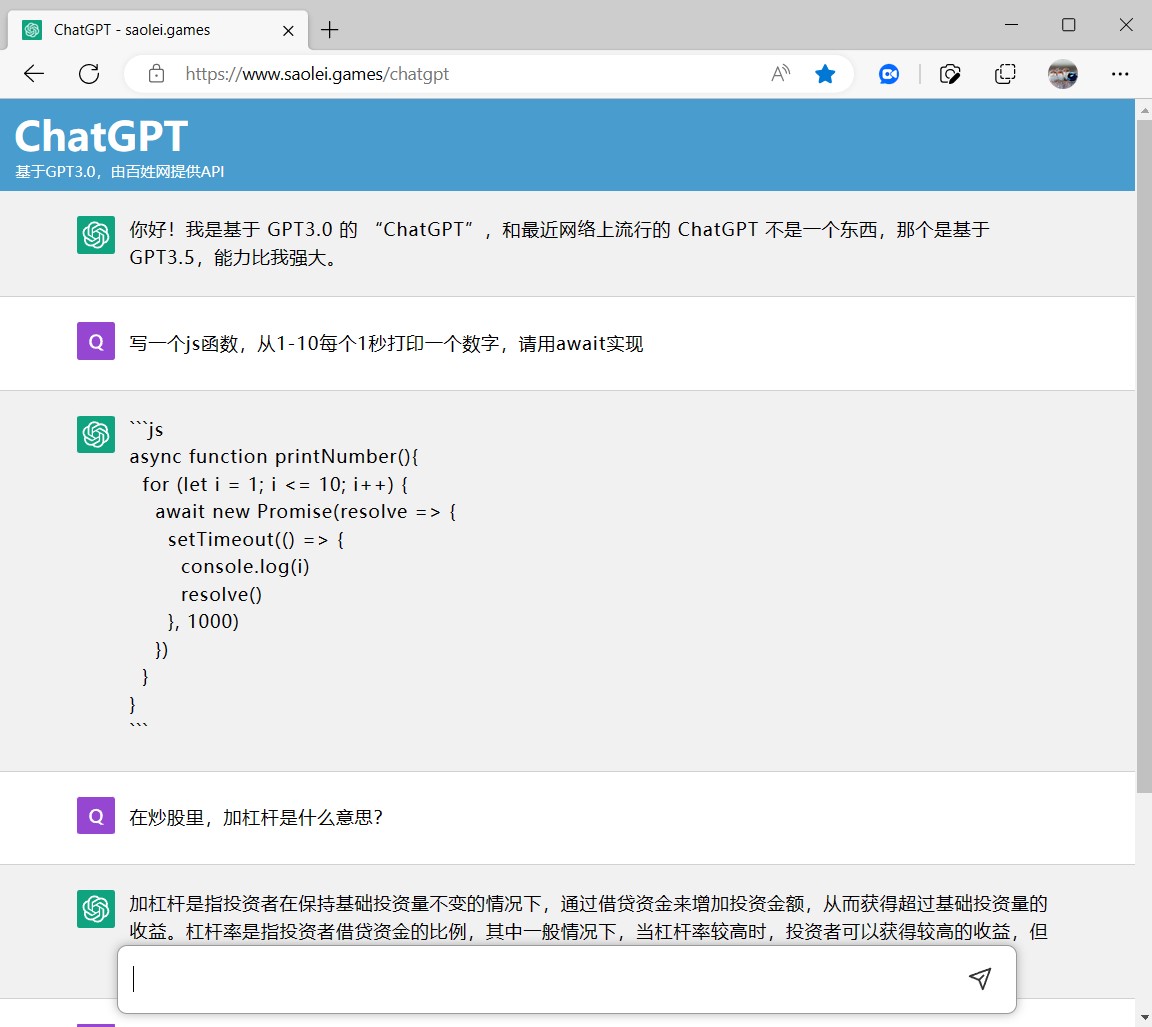Screen dimensions: 1152x1027
Task: Click the scrollbar down arrow
Action: pyautogui.click(x=1144, y=1018)
